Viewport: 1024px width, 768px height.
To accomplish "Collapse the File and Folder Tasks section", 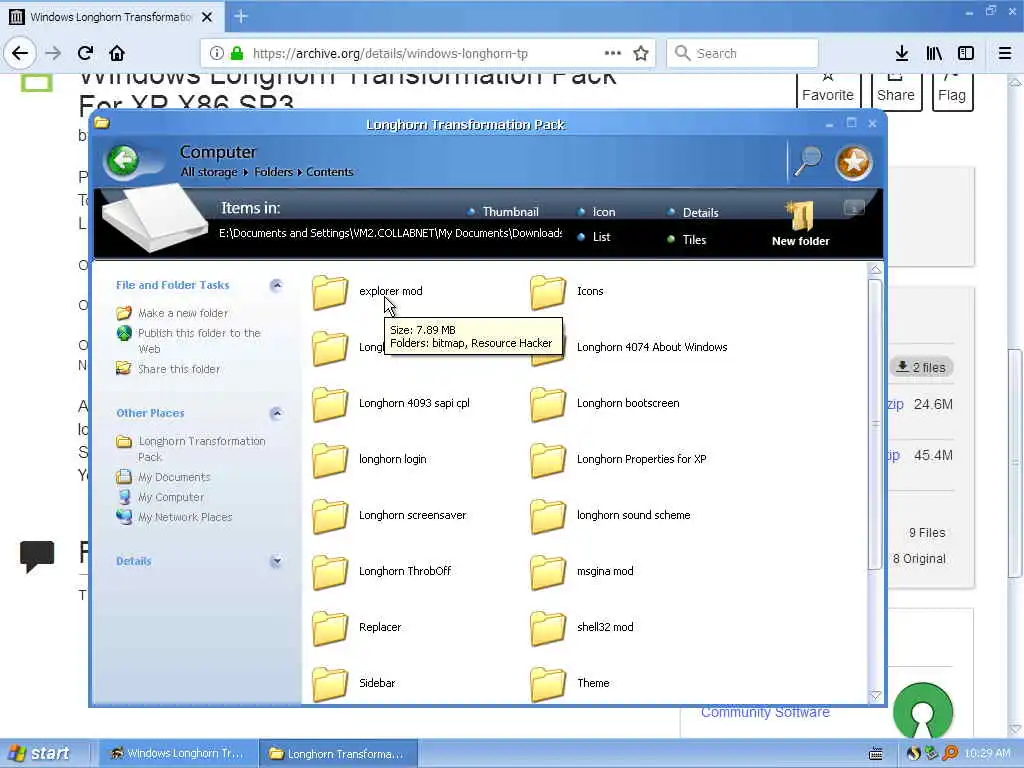I will (x=276, y=285).
